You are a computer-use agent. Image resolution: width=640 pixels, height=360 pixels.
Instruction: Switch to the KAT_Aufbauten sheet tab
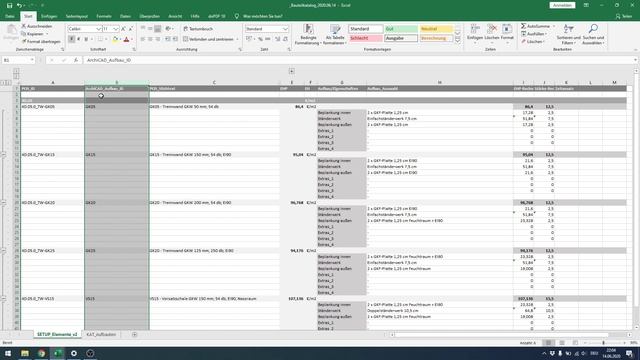(101, 335)
